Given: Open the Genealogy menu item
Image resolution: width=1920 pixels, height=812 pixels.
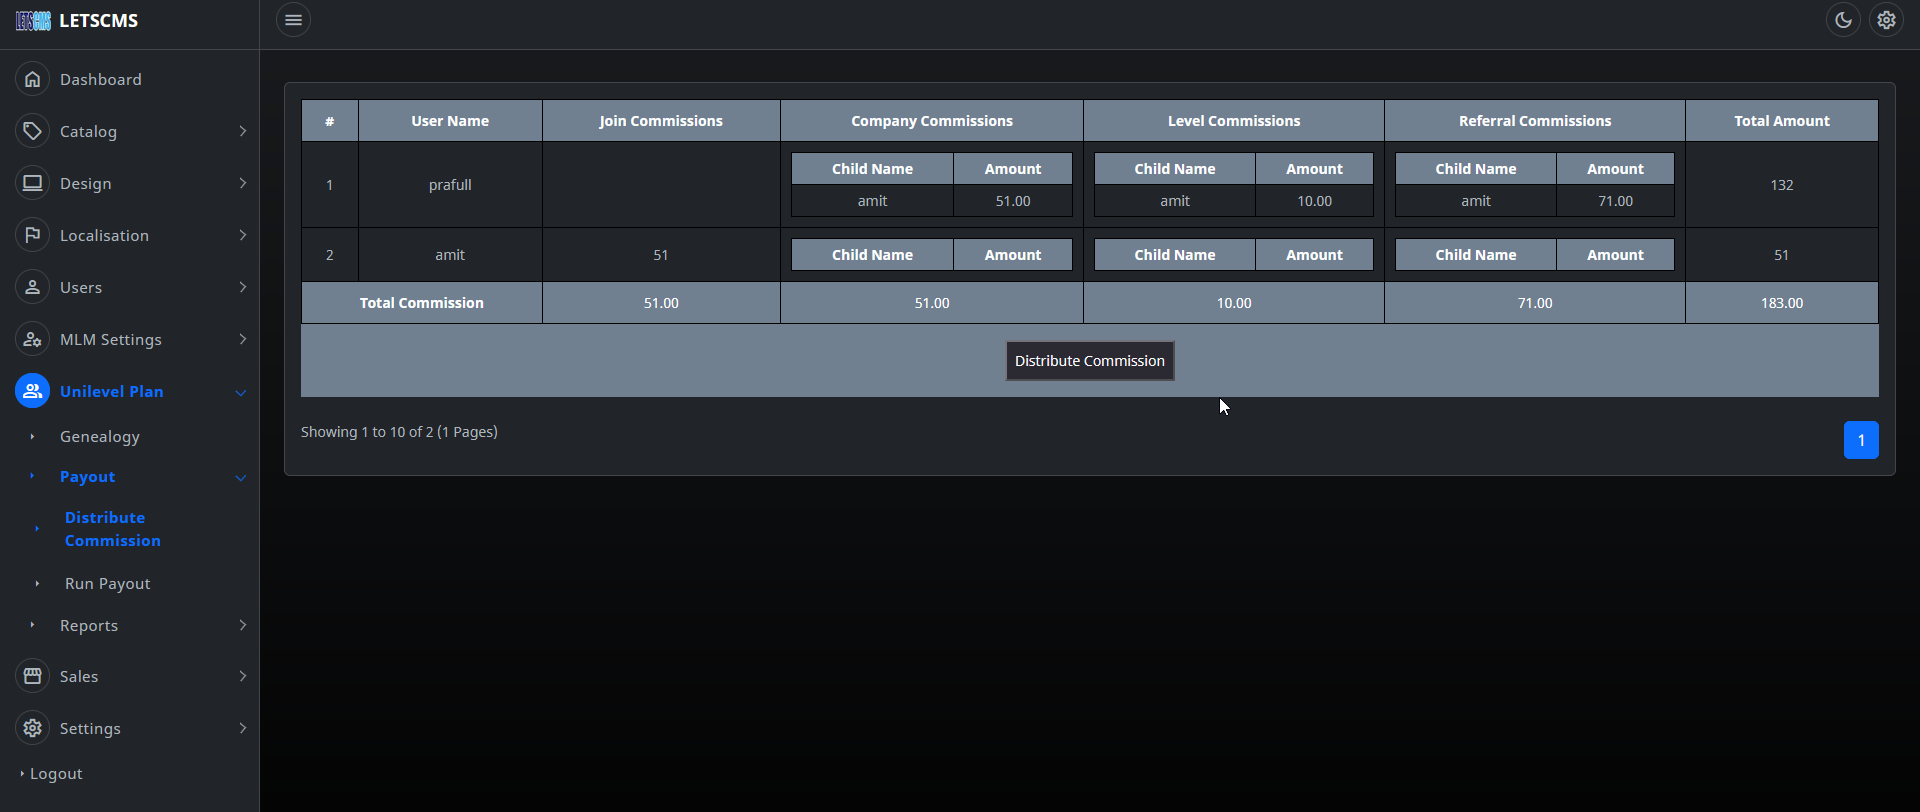Looking at the screenshot, I should tap(100, 436).
